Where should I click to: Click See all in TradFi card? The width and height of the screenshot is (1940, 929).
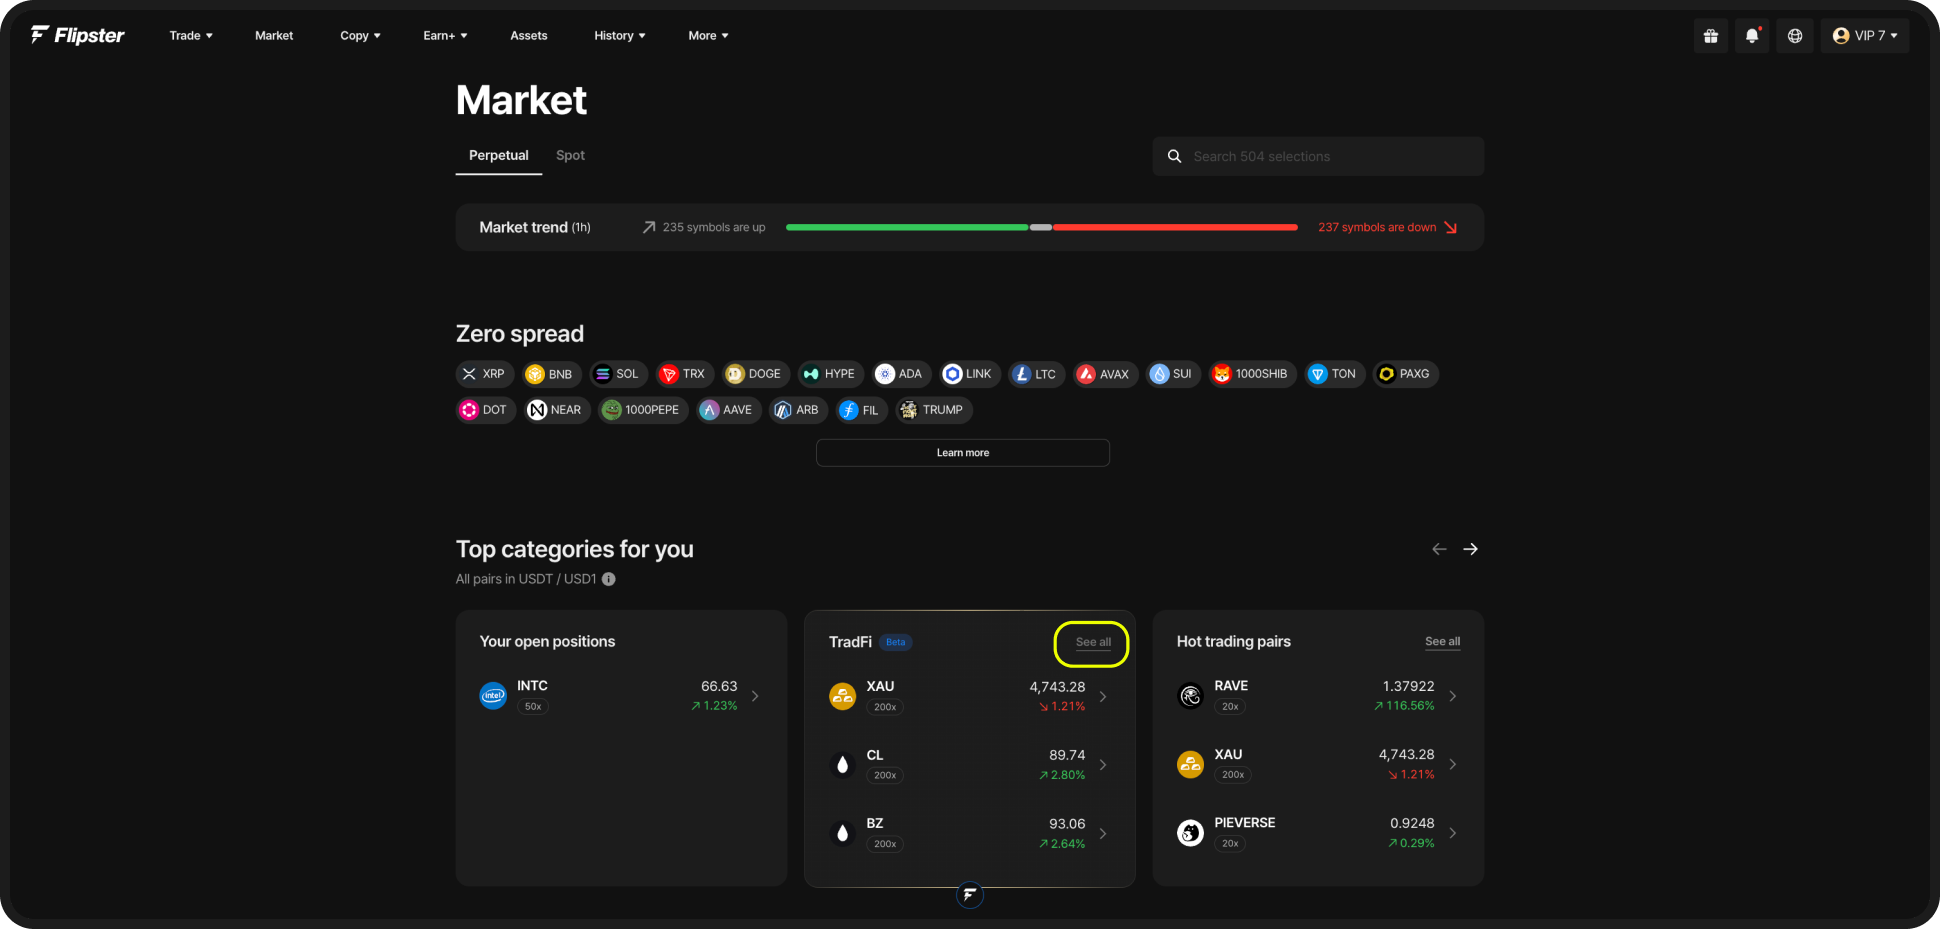coord(1093,642)
